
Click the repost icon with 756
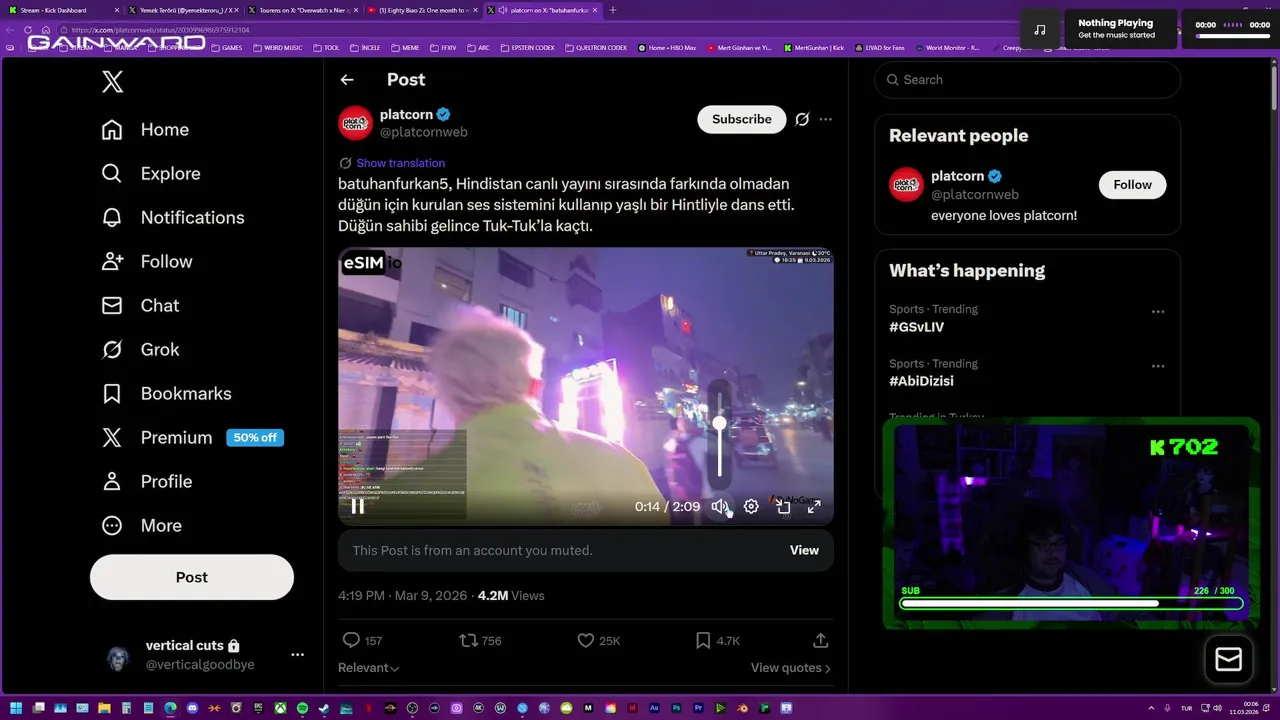[x=480, y=640]
